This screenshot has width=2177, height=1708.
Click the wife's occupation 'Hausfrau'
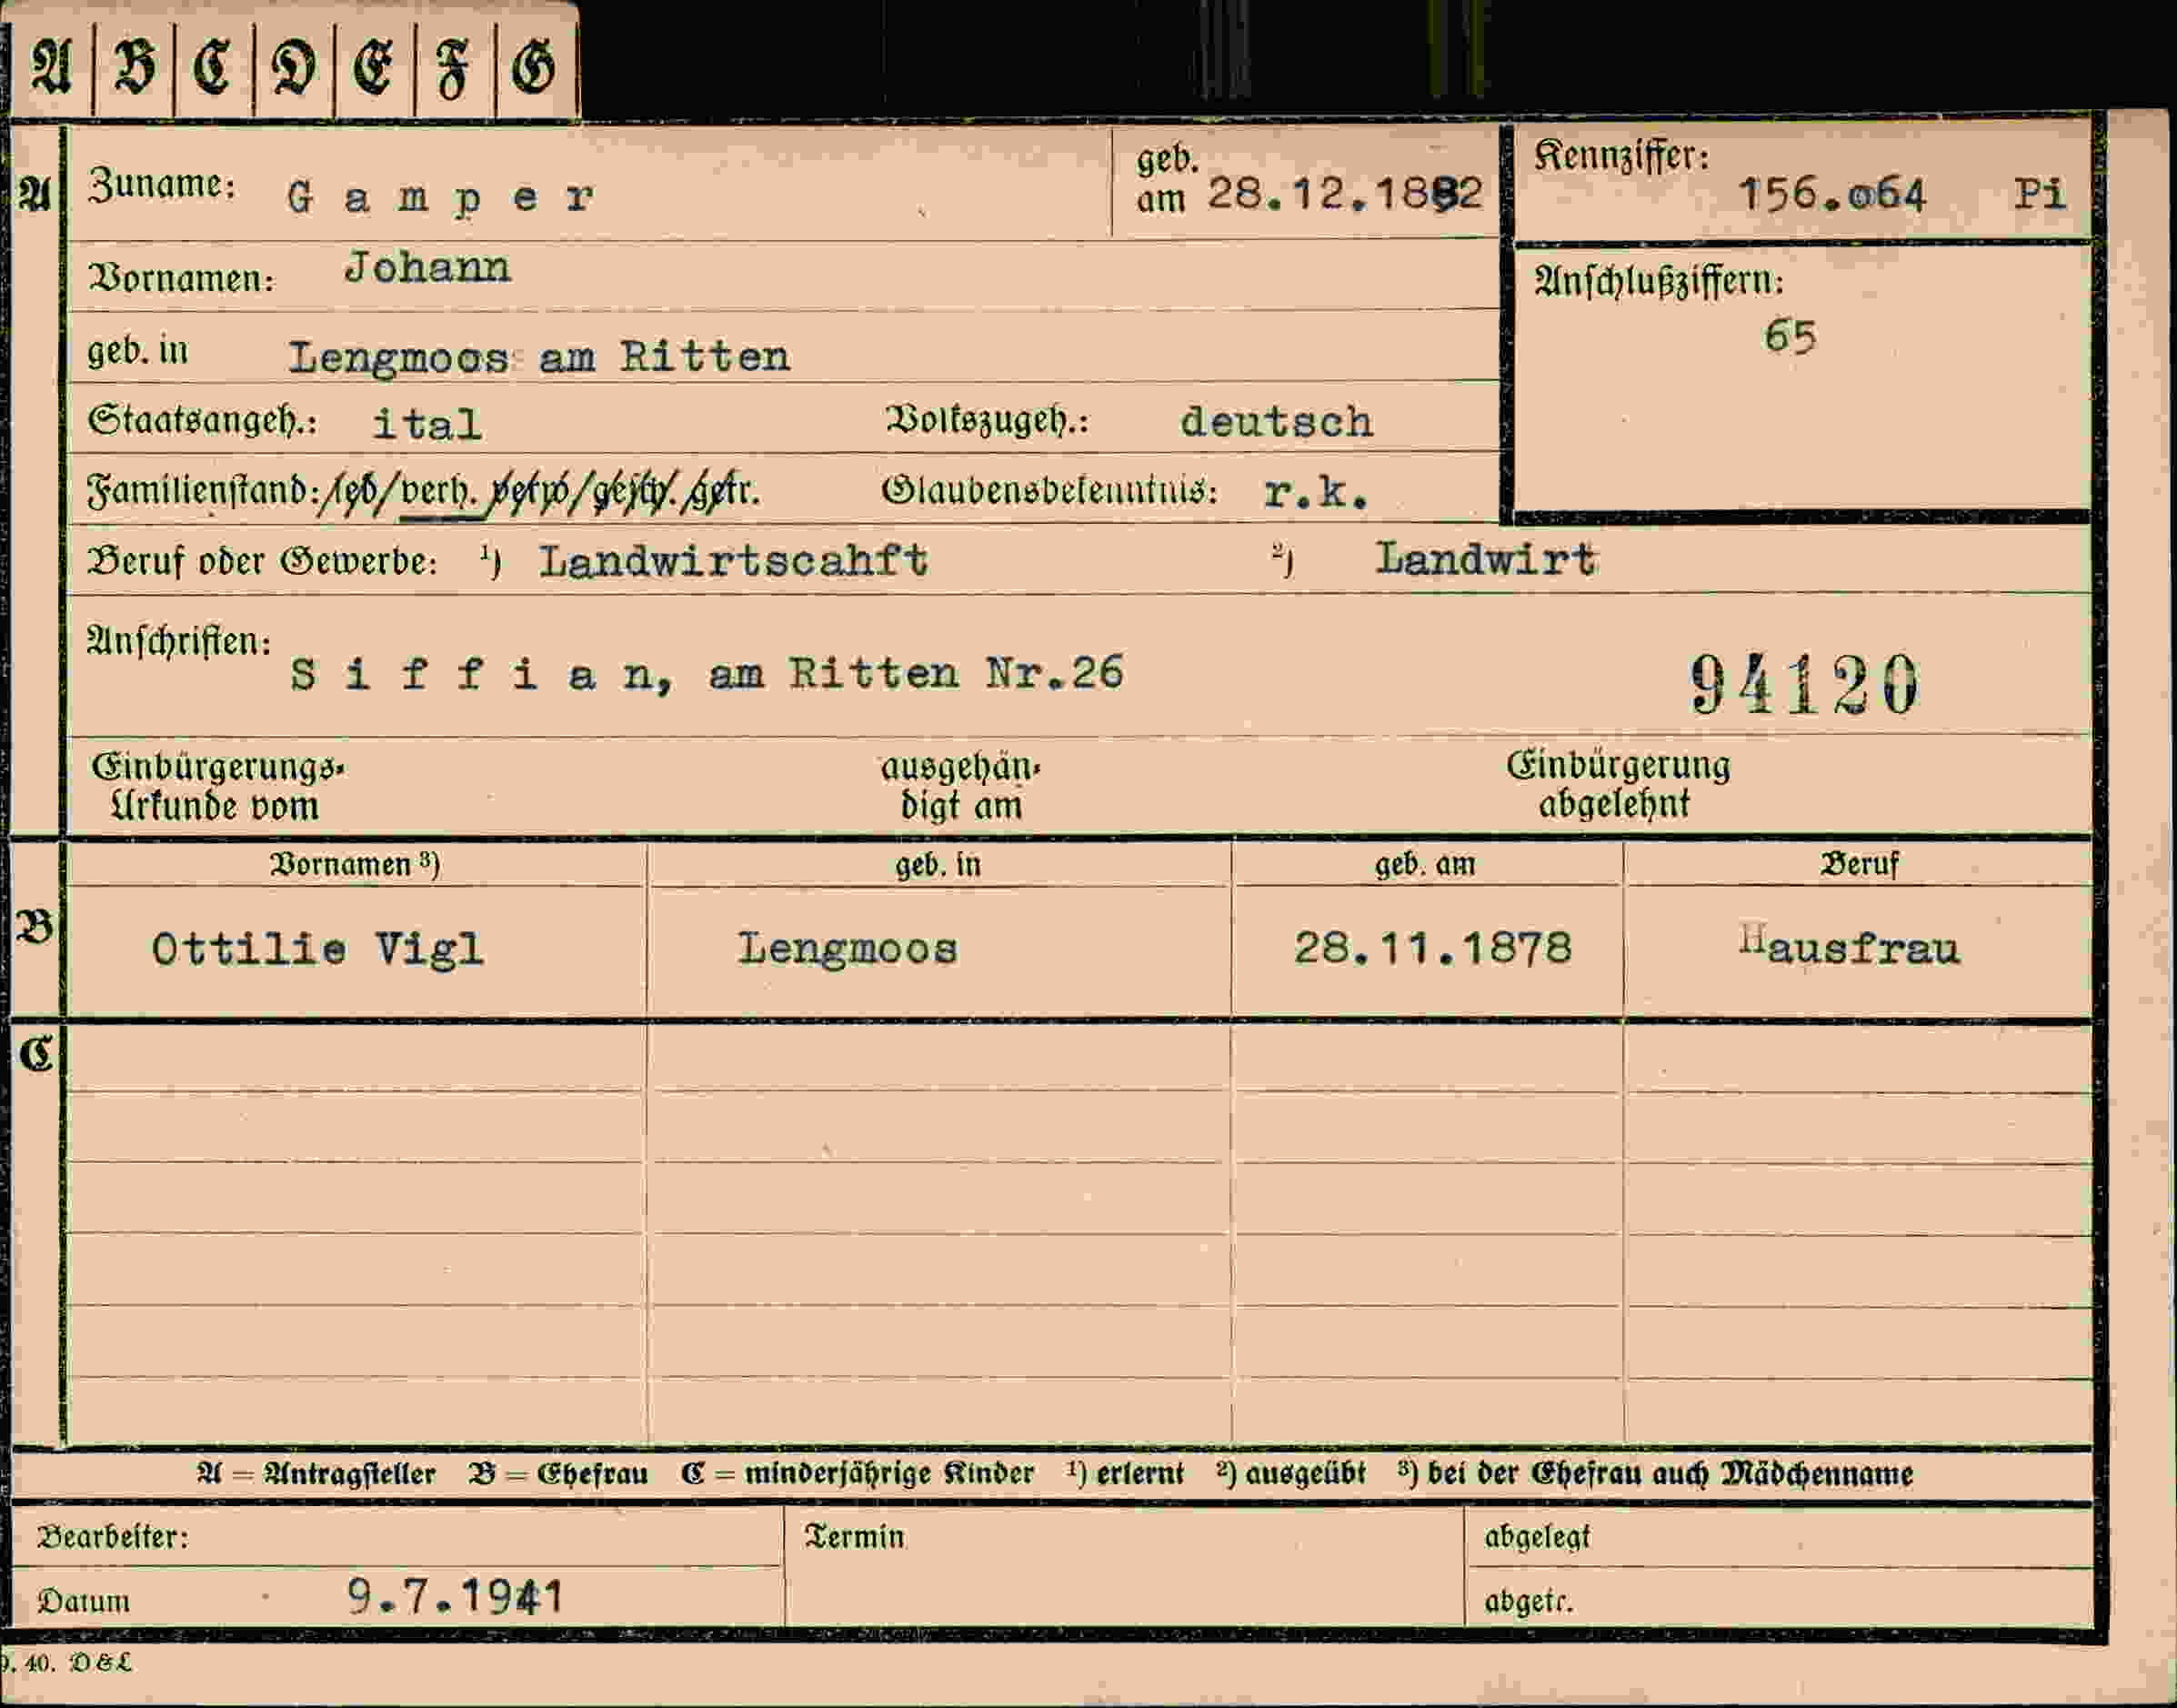1850,946
